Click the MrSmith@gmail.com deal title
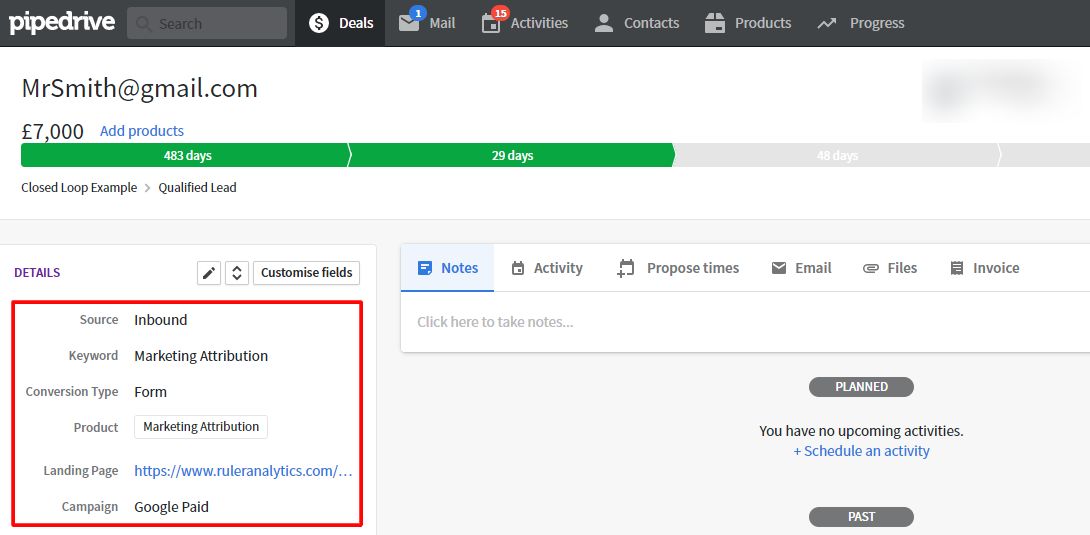The width and height of the screenshot is (1090, 535). coord(140,88)
